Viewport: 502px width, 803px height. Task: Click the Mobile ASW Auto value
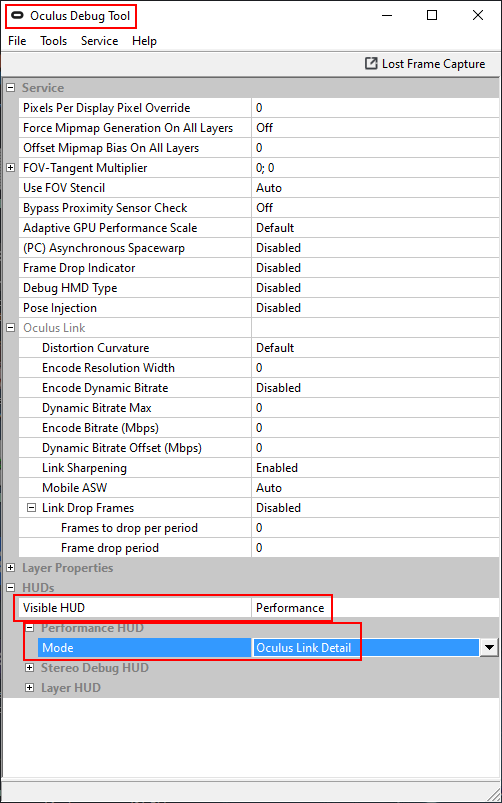[375, 487]
